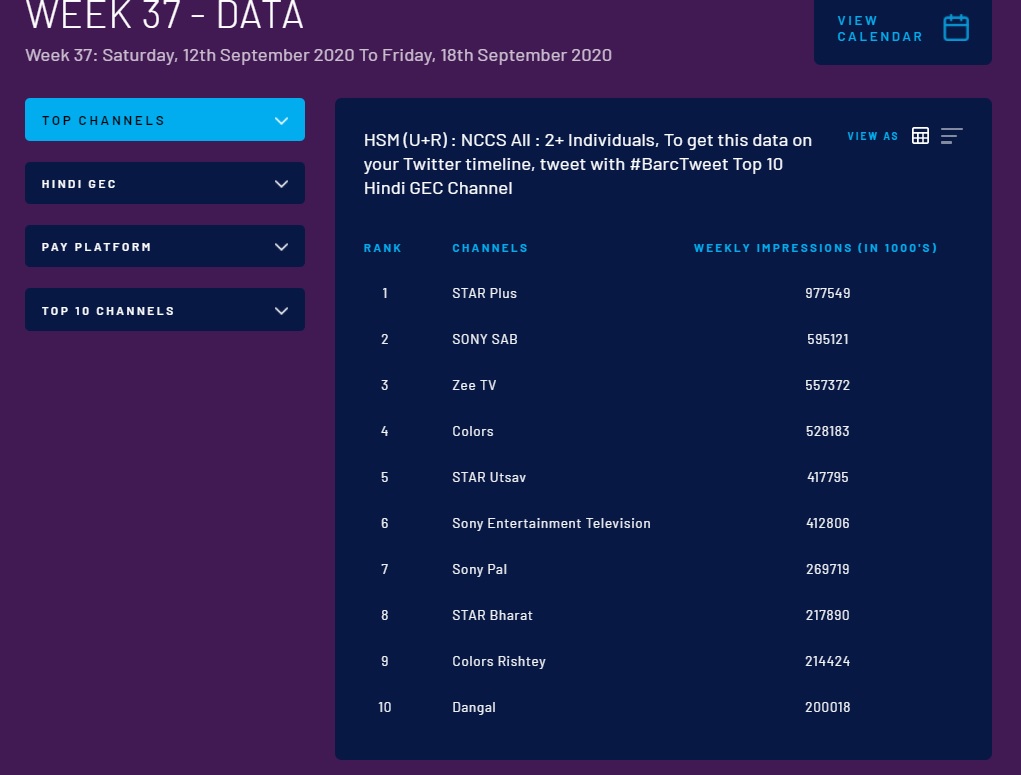The height and width of the screenshot is (775, 1021).
Task: Switch to the table grid view icon
Action: click(920, 136)
